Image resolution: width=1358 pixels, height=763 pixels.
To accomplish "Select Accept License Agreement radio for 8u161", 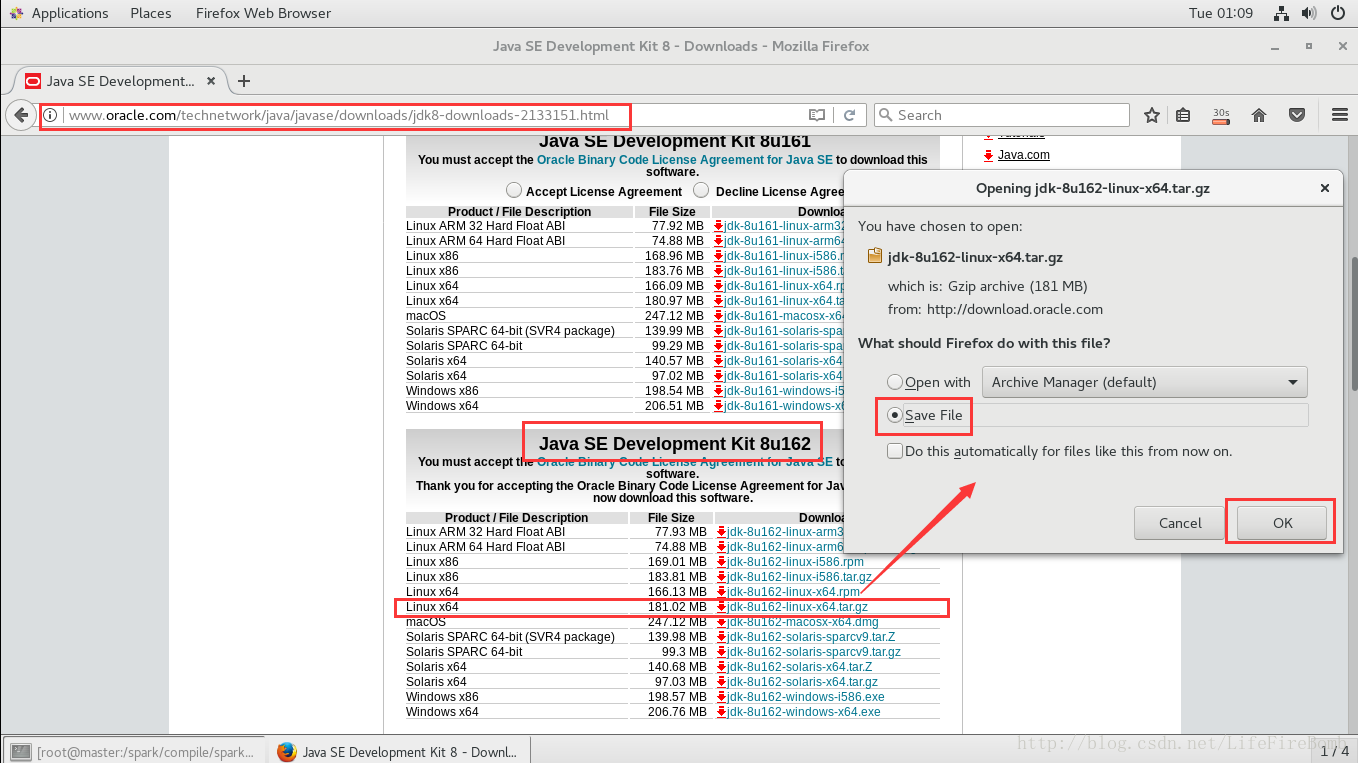I will 514,190.
